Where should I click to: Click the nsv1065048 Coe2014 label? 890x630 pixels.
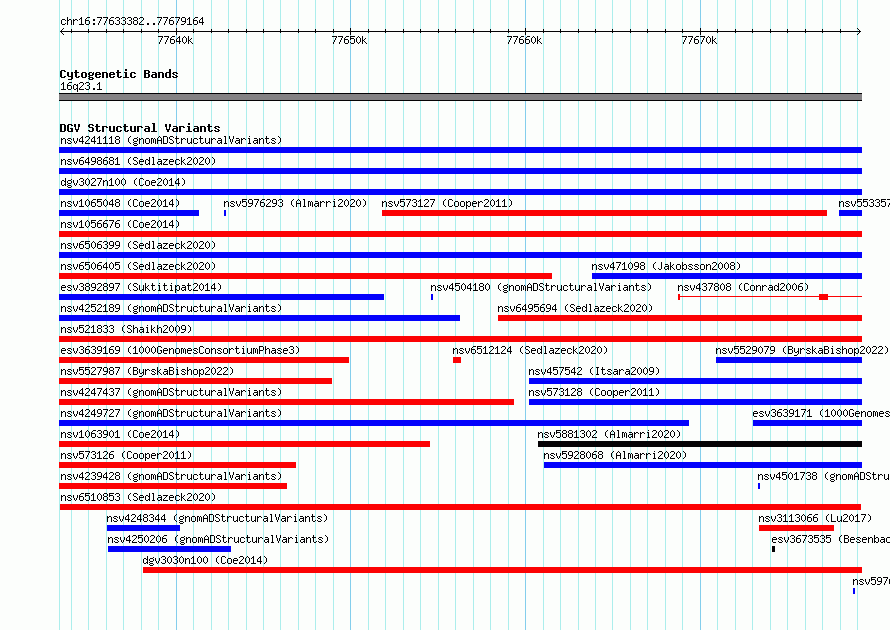click(x=120, y=203)
